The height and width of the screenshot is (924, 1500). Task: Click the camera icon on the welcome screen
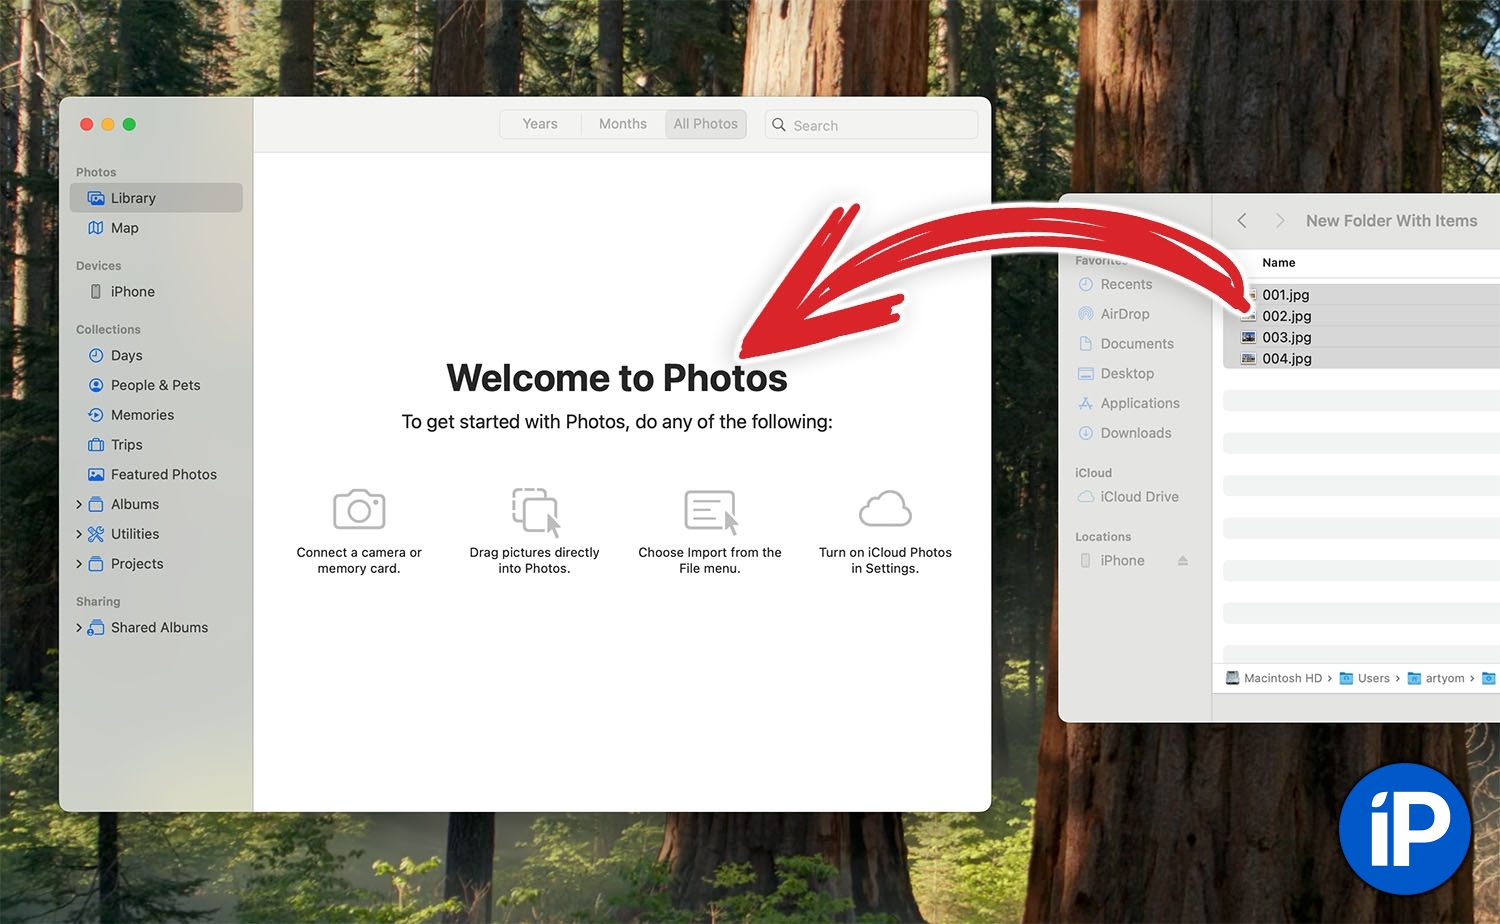tap(359, 509)
